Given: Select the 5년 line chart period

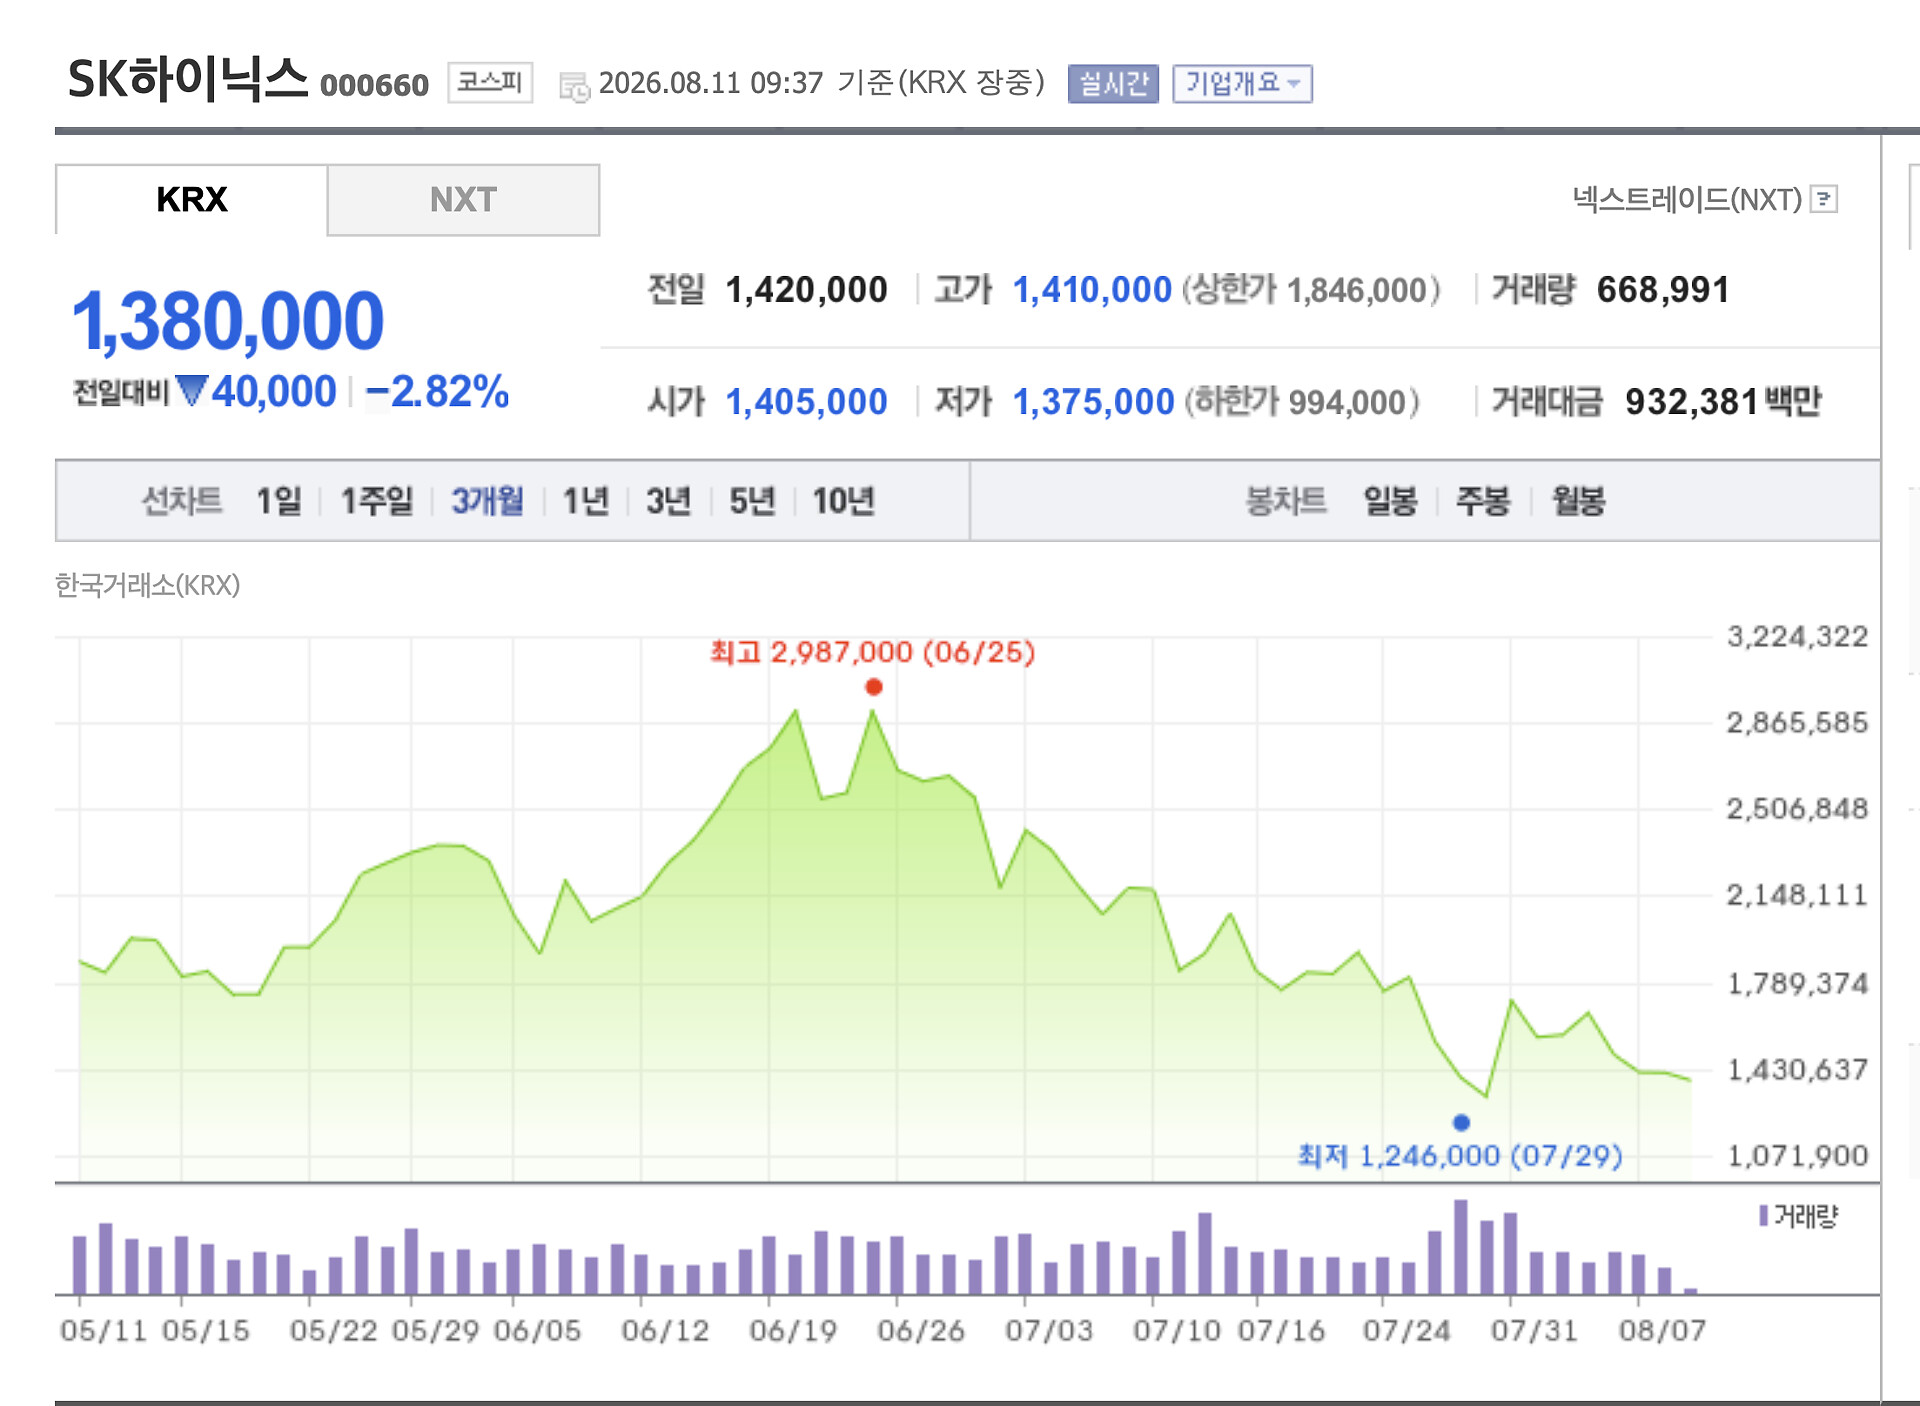Looking at the screenshot, I should pyautogui.click(x=752, y=500).
